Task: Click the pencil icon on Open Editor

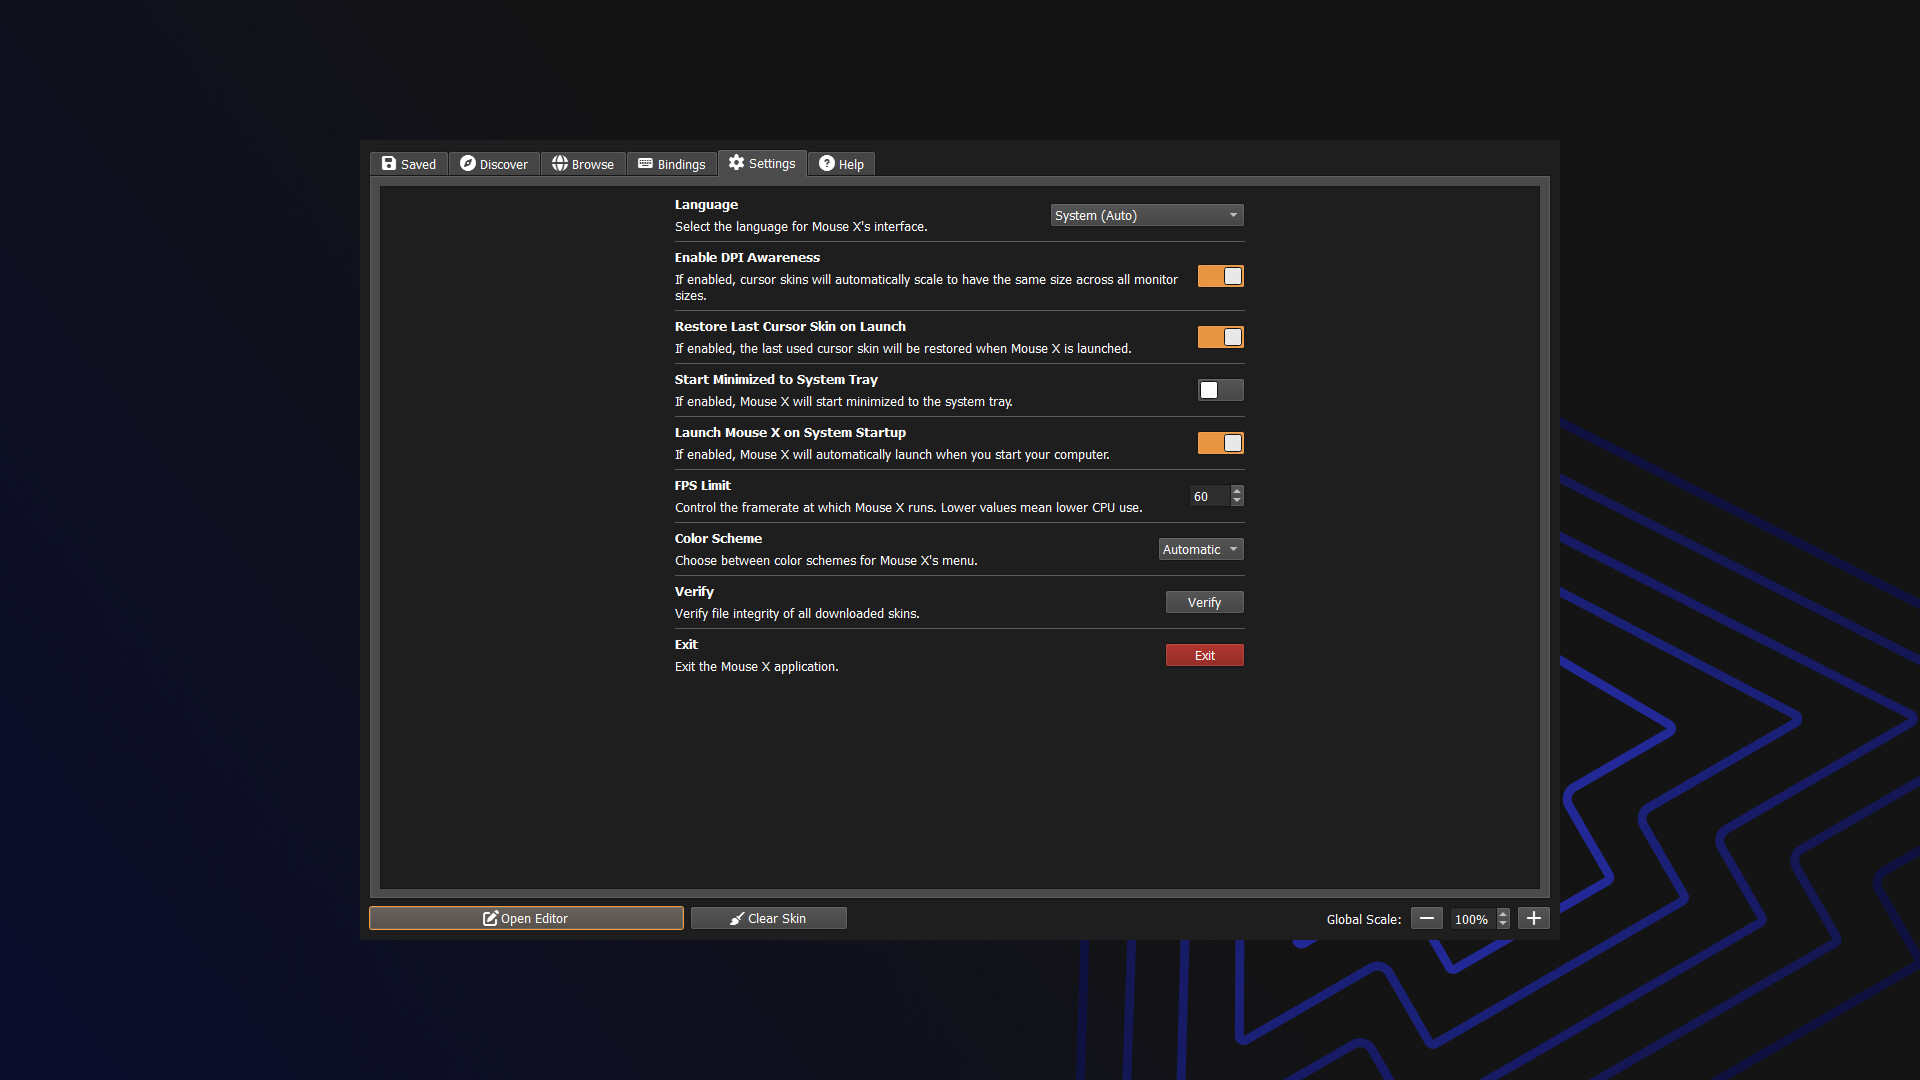Action: tap(490, 918)
